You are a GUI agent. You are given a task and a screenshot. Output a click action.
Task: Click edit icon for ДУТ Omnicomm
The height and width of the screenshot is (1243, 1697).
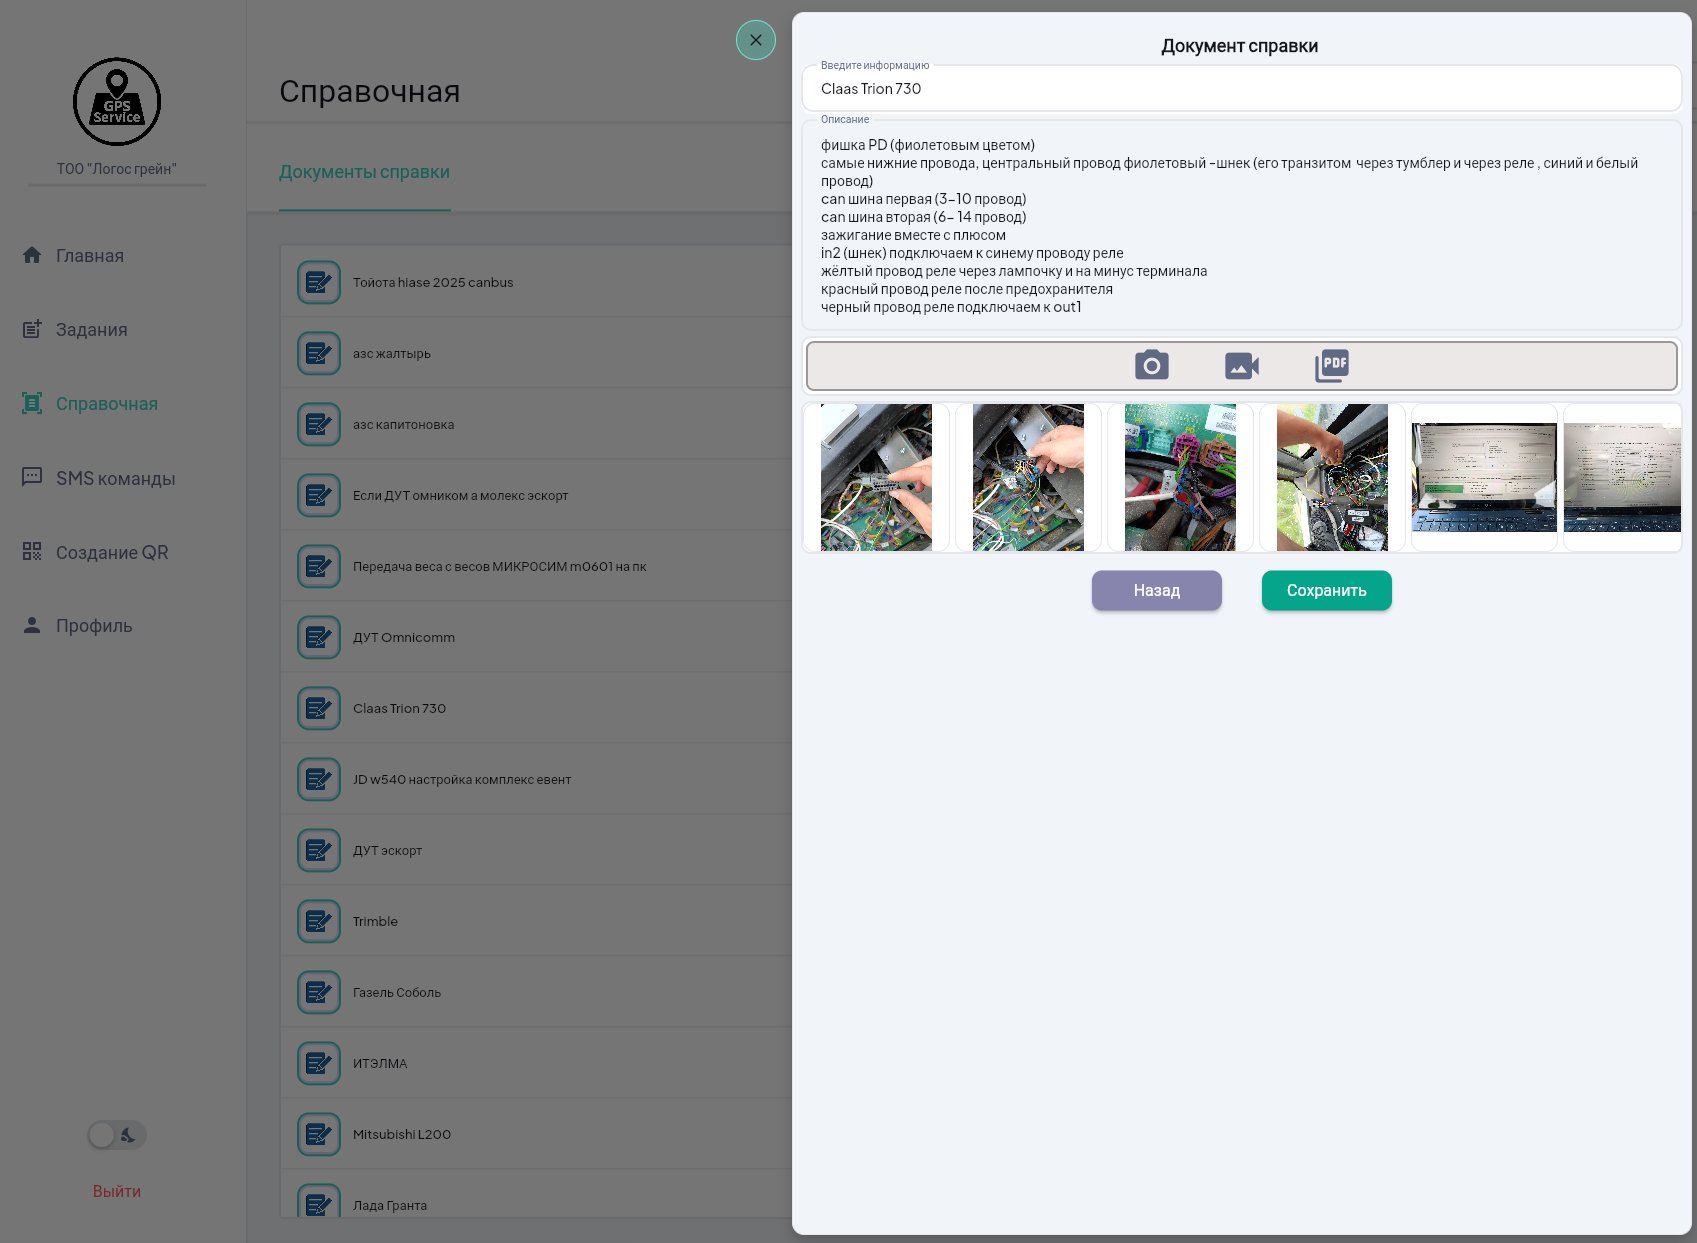[319, 637]
